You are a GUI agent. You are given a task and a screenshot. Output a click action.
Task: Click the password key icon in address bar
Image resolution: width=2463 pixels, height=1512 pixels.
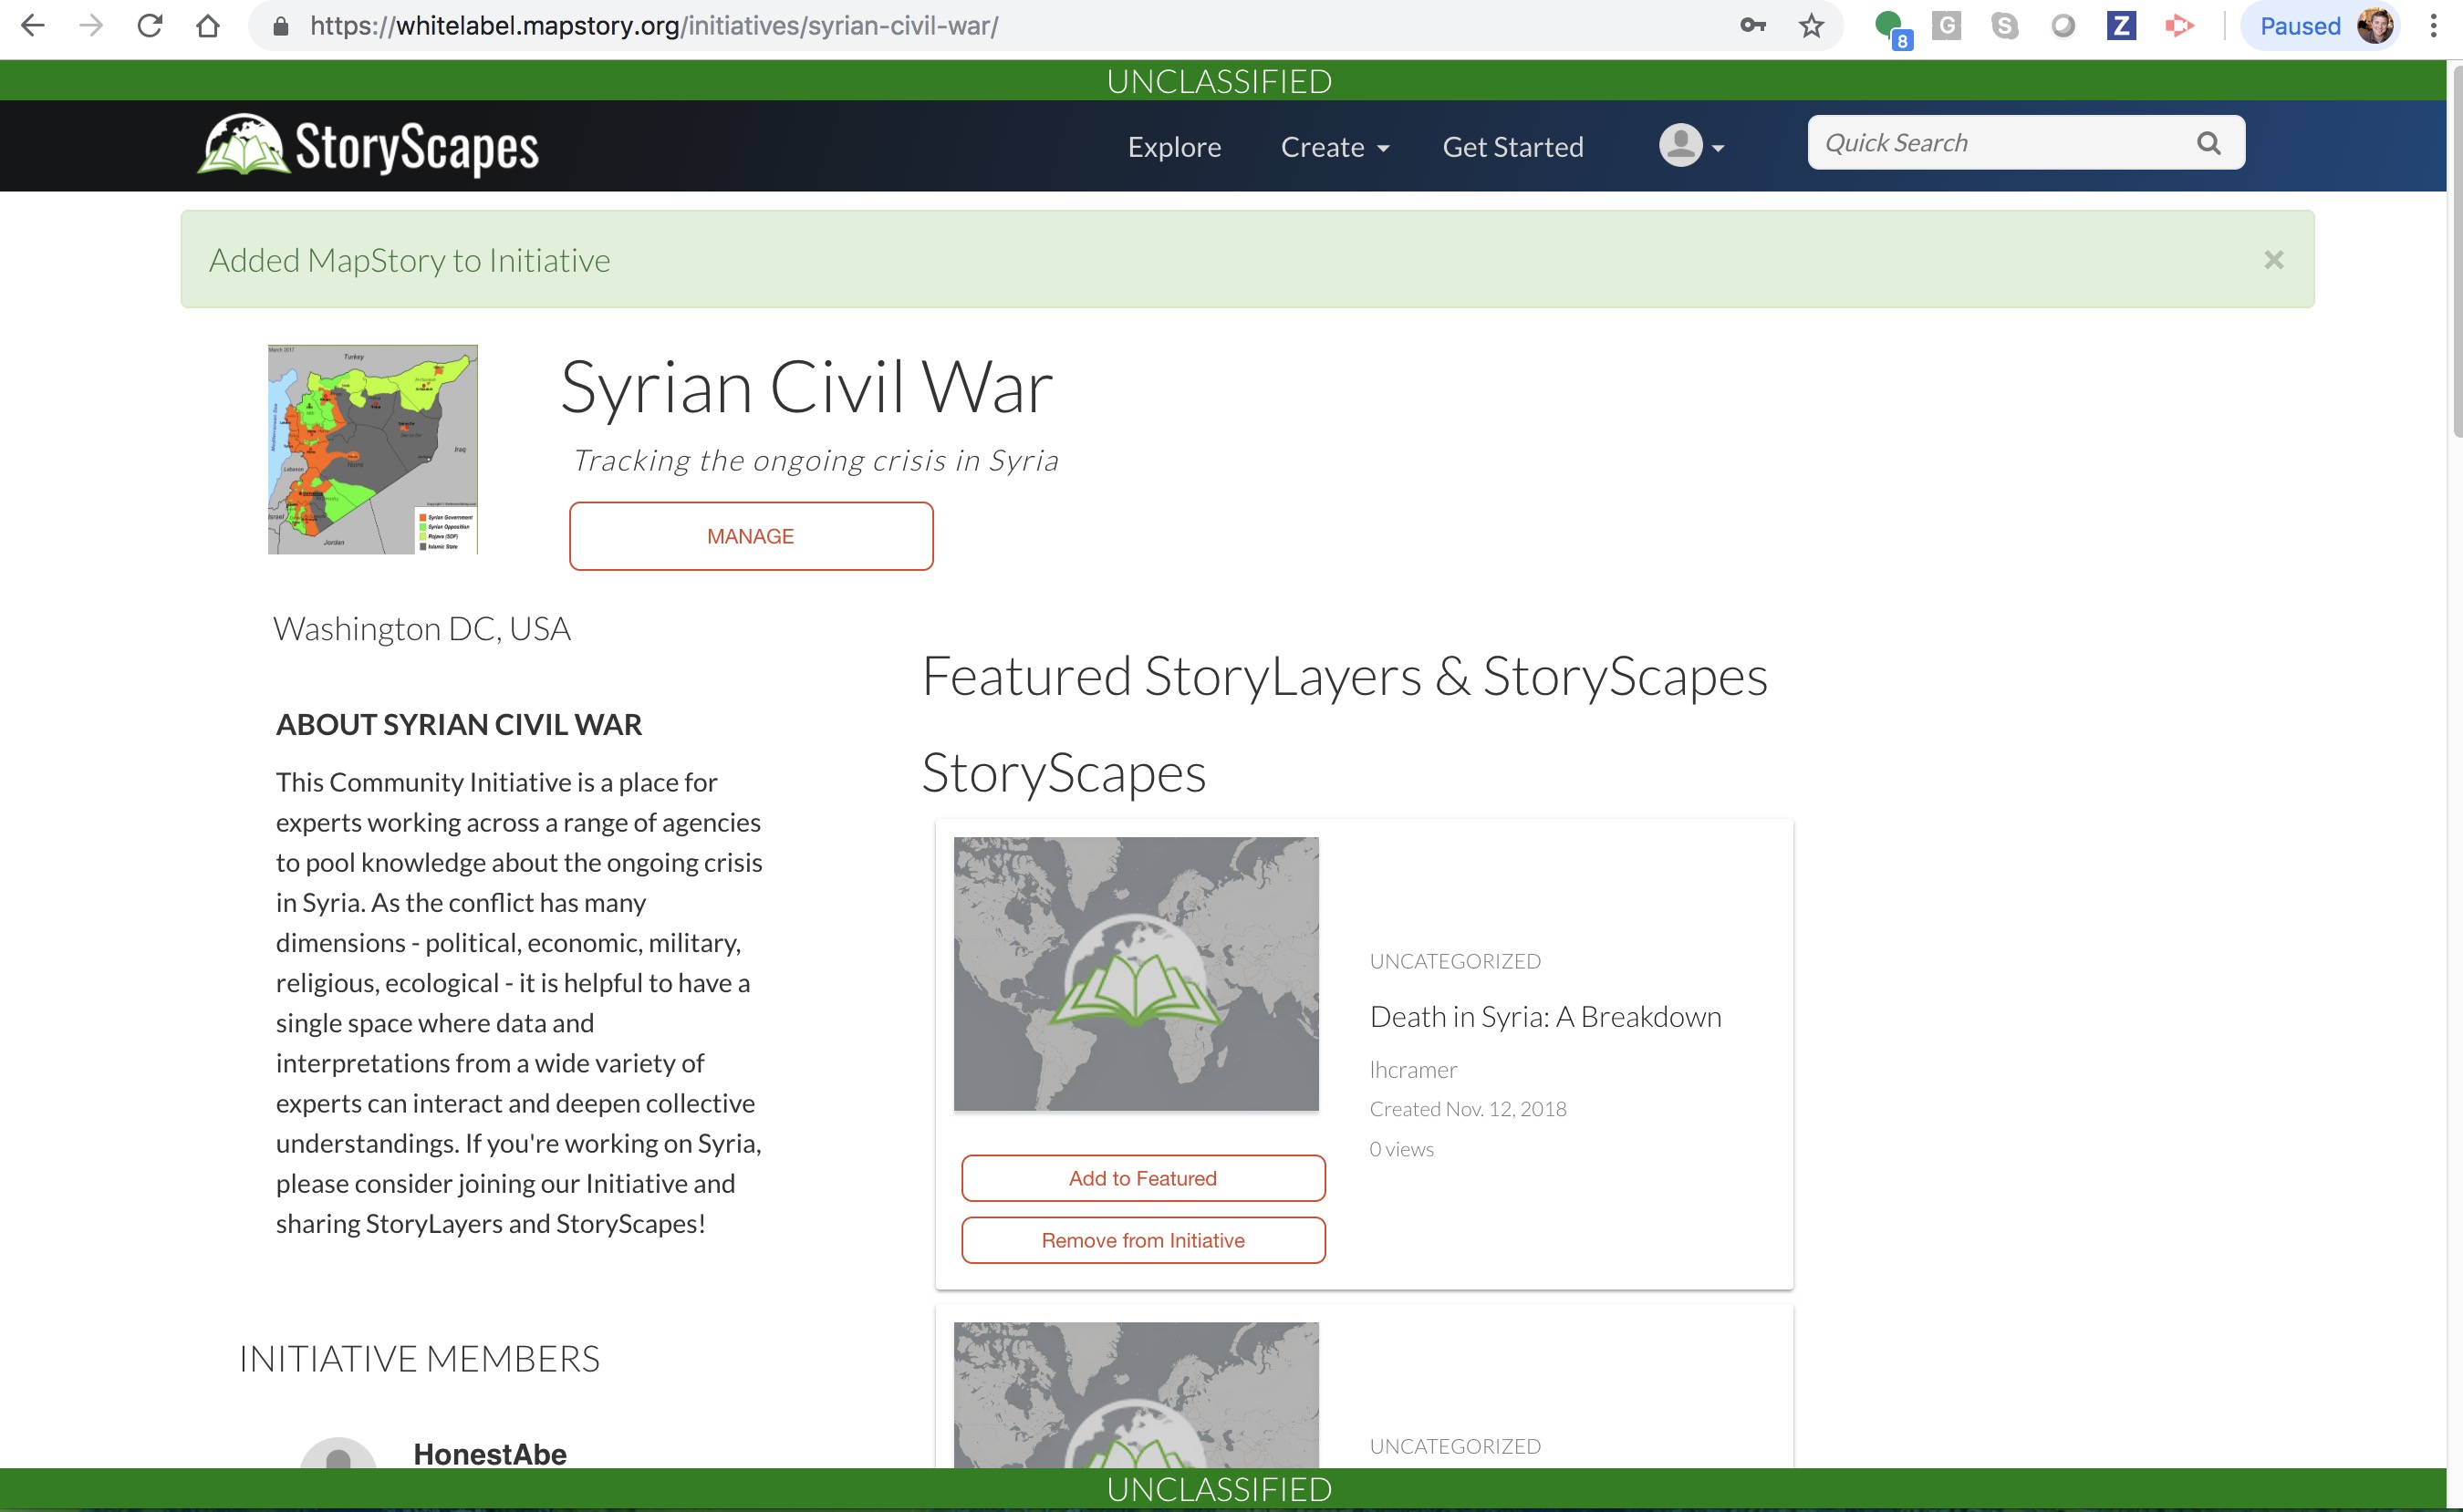coord(1754,26)
